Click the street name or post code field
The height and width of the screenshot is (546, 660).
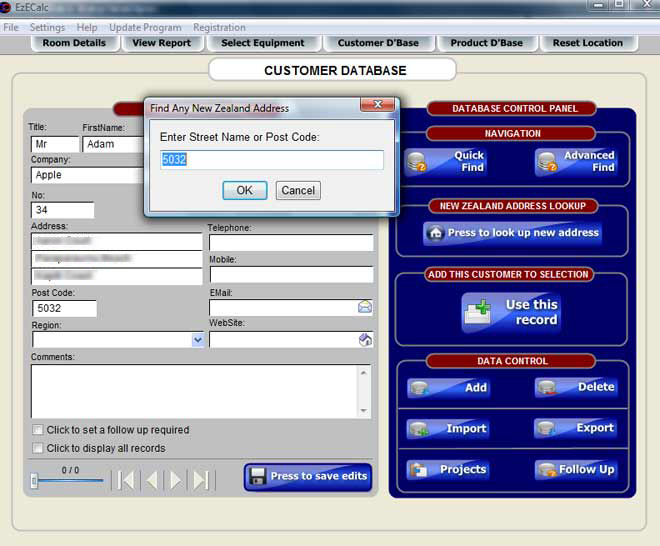click(271, 160)
